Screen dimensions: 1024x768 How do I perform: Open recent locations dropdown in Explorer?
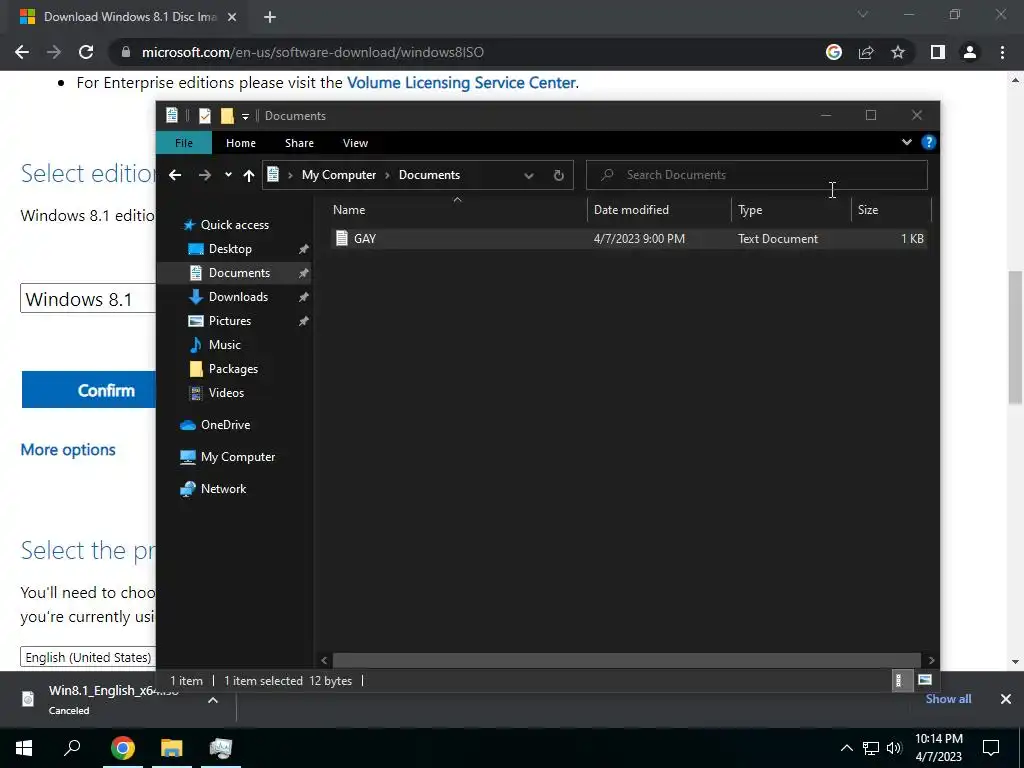(x=228, y=175)
